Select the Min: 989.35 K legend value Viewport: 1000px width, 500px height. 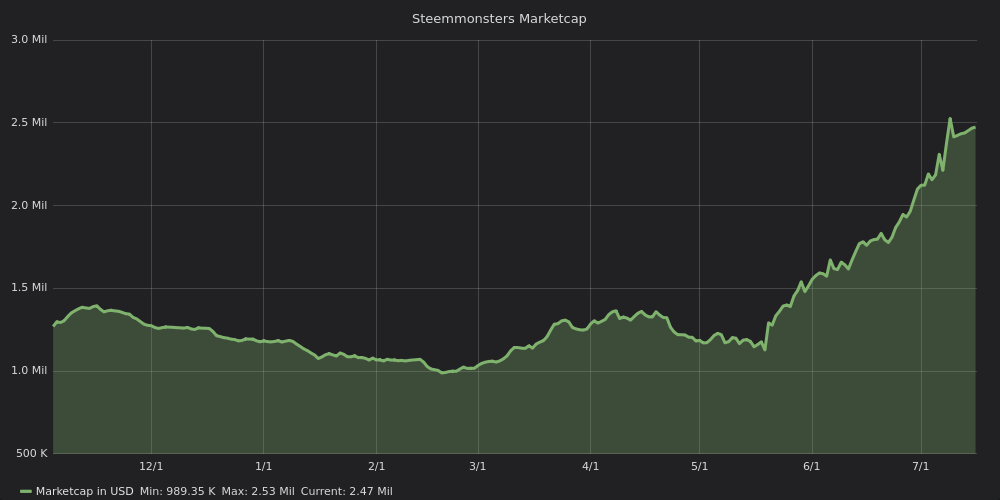click(x=178, y=492)
